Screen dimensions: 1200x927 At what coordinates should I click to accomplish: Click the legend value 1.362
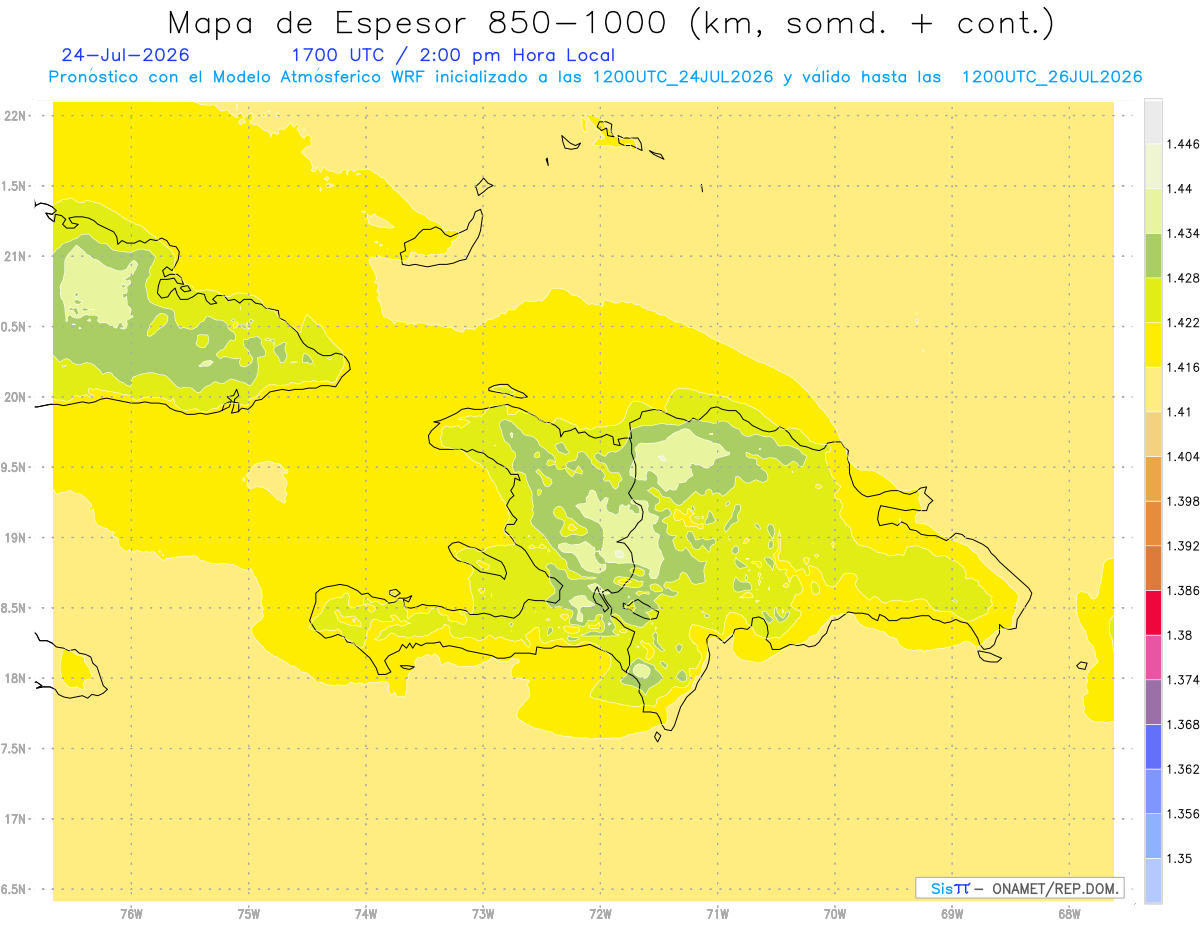pos(1182,769)
